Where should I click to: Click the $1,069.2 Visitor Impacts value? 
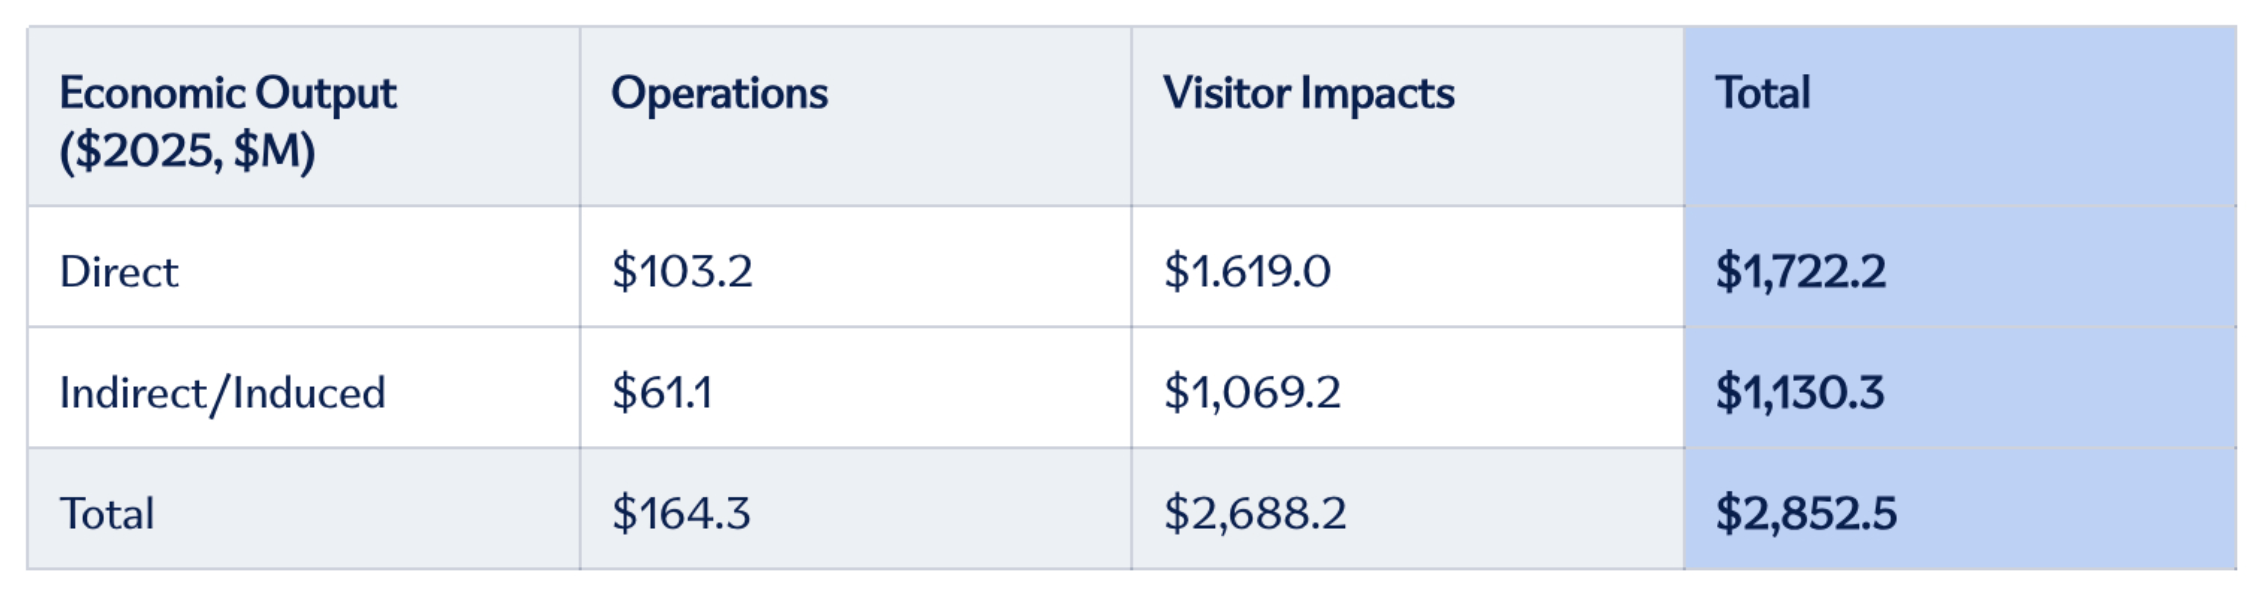[x=1252, y=392]
